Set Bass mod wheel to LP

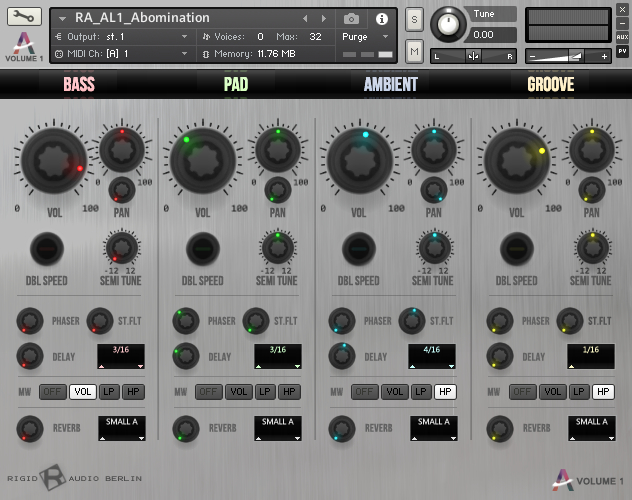109,392
